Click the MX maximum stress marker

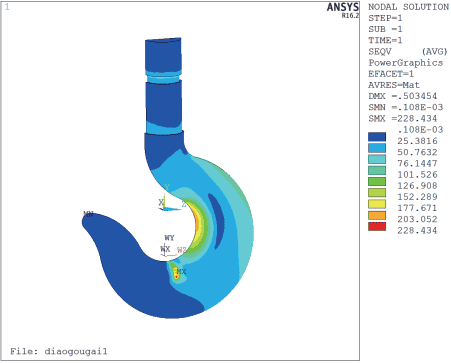pyautogui.click(x=181, y=272)
